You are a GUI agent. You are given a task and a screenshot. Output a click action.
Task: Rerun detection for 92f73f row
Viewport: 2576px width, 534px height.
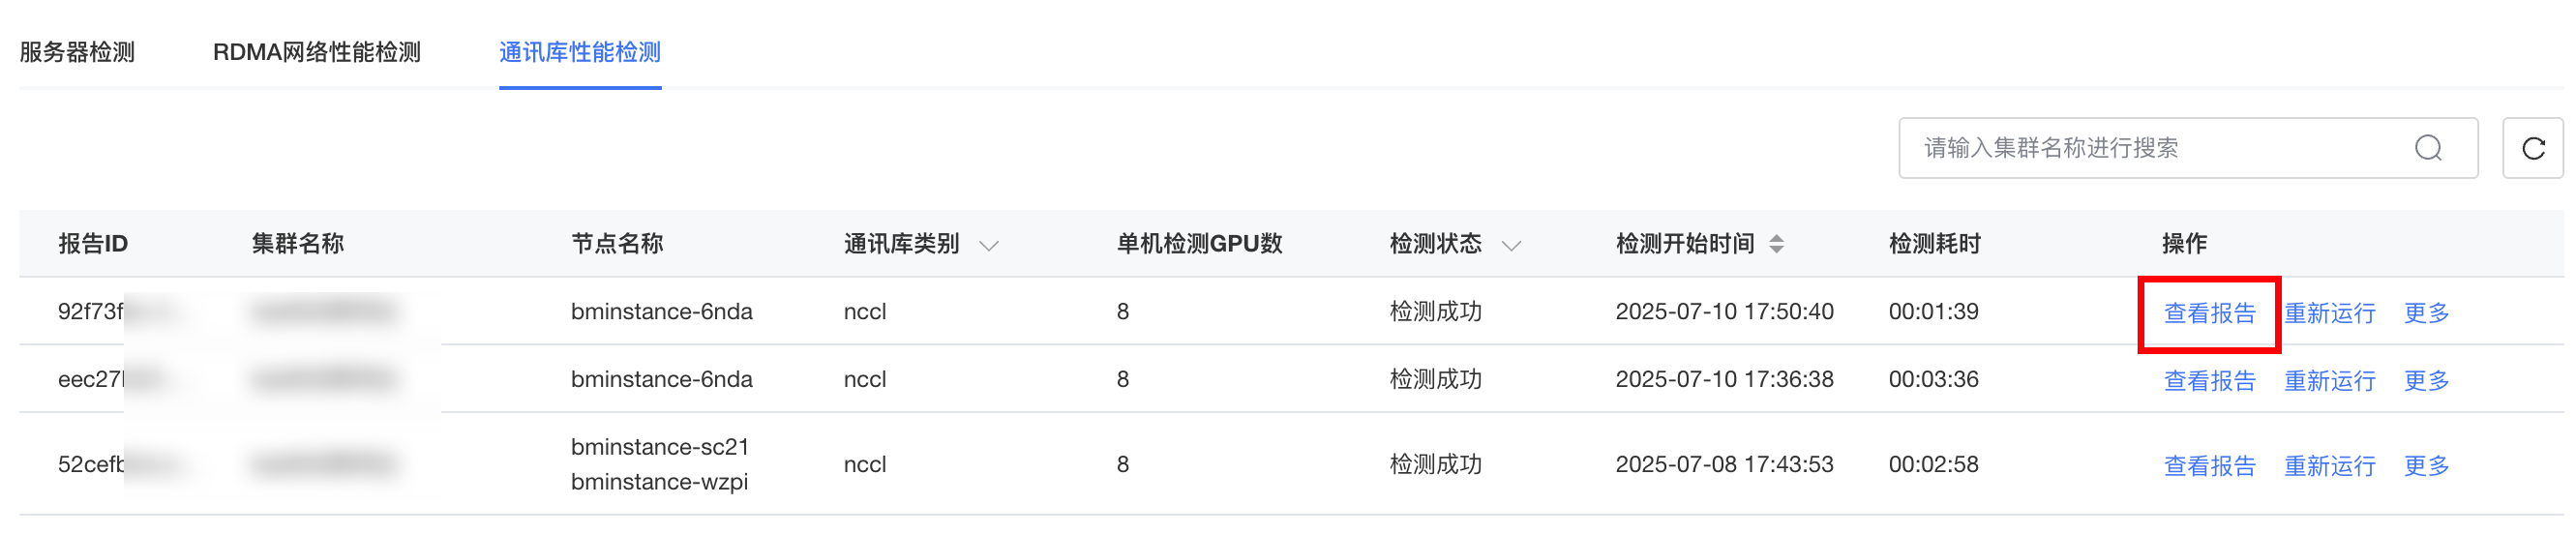(x=2329, y=314)
